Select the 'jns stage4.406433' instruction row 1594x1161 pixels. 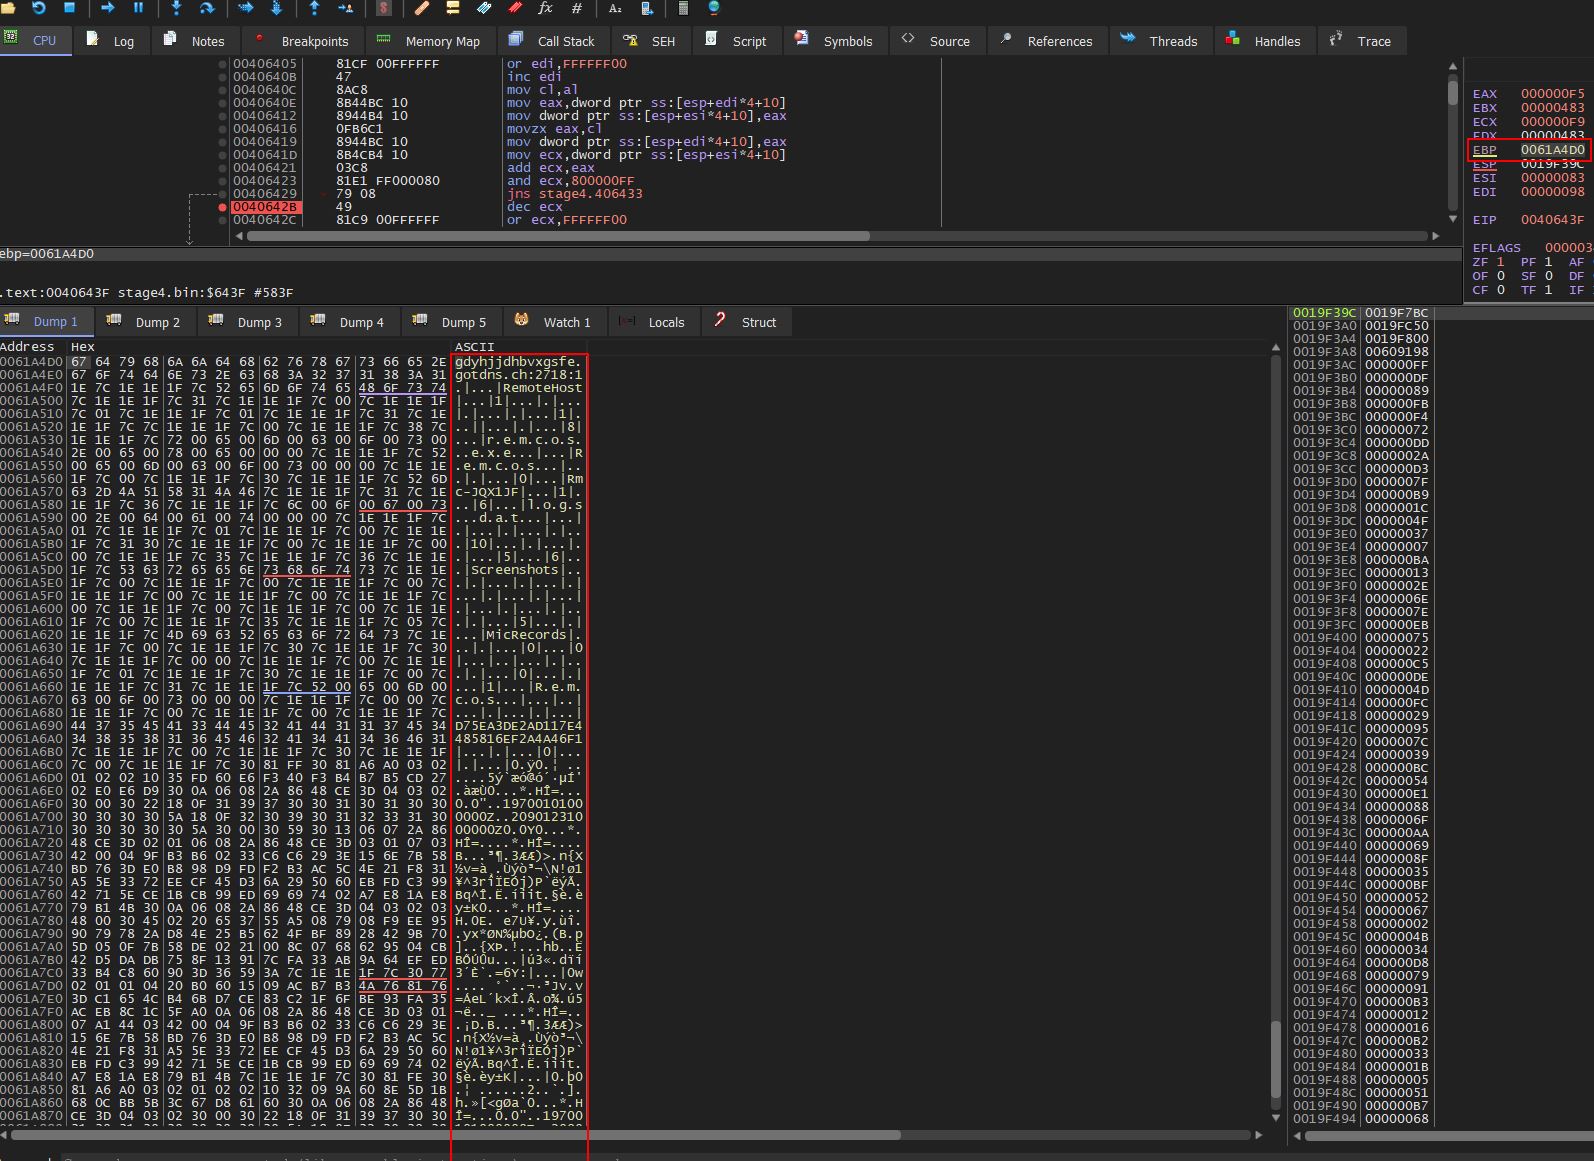[575, 194]
